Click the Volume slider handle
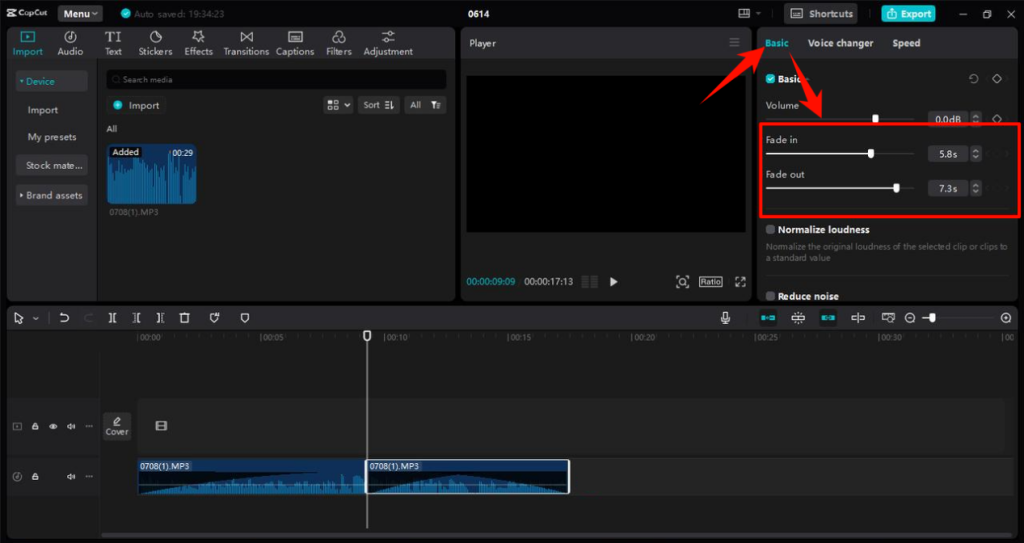Image resolution: width=1024 pixels, height=543 pixels. pyautogui.click(x=875, y=119)
